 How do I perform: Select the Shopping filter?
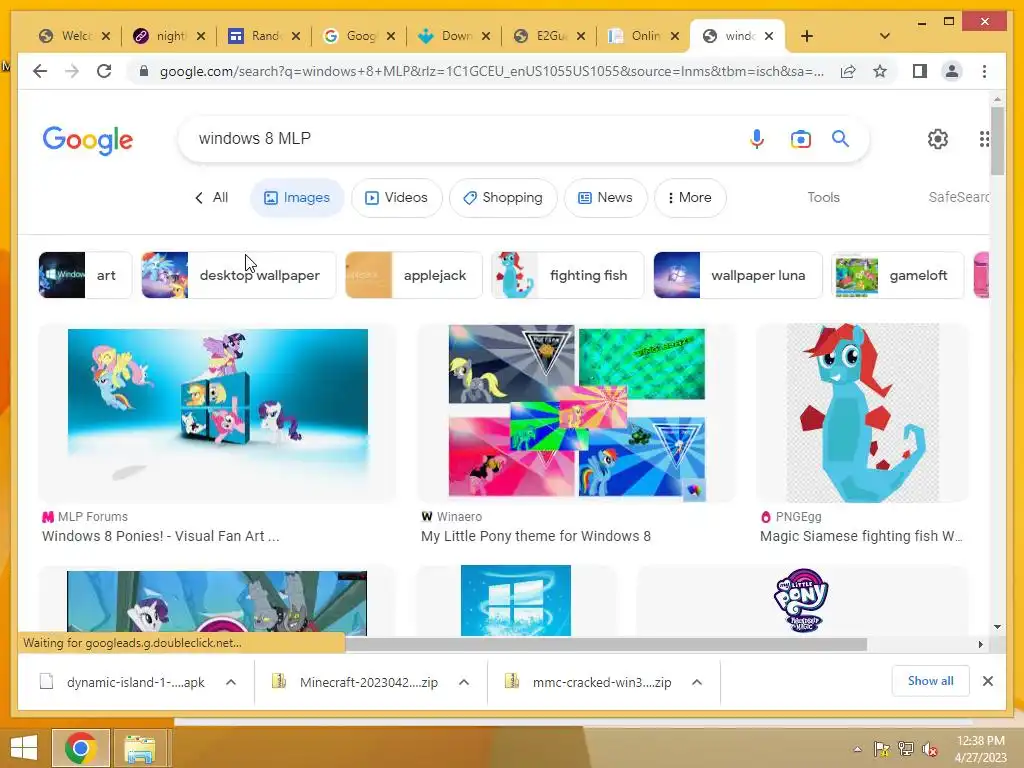(x=503, y=197)
